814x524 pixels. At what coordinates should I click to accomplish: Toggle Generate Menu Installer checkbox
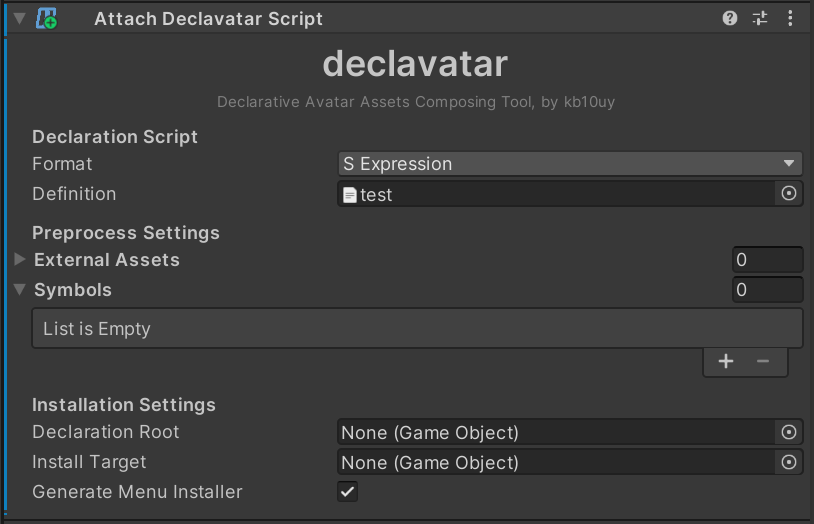click(347, 492)
